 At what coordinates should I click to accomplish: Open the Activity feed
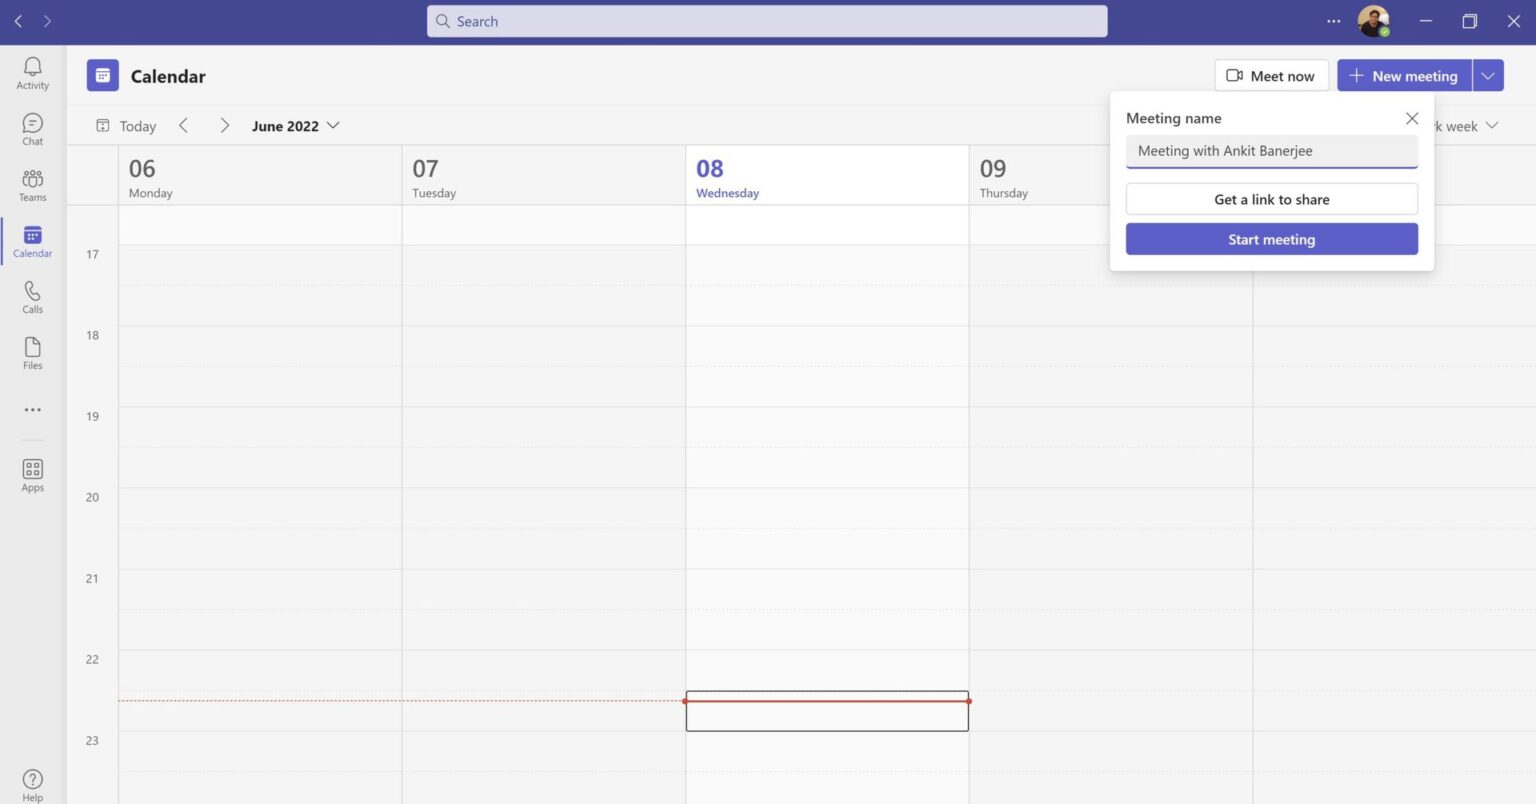point(32,73)
